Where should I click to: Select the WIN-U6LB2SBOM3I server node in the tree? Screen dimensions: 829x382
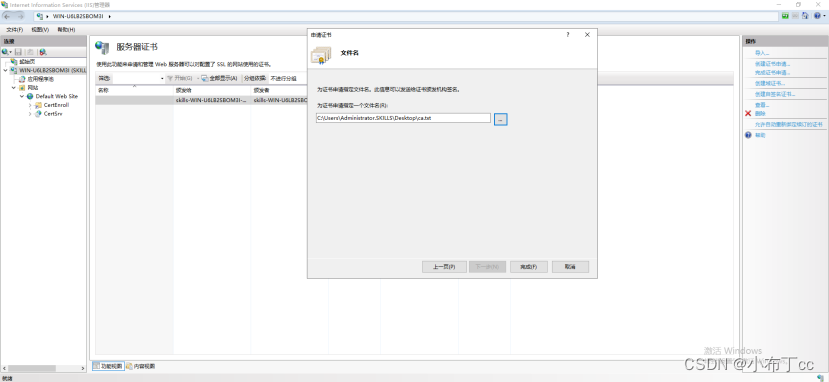pyautogui.click(x=52, y=70)
